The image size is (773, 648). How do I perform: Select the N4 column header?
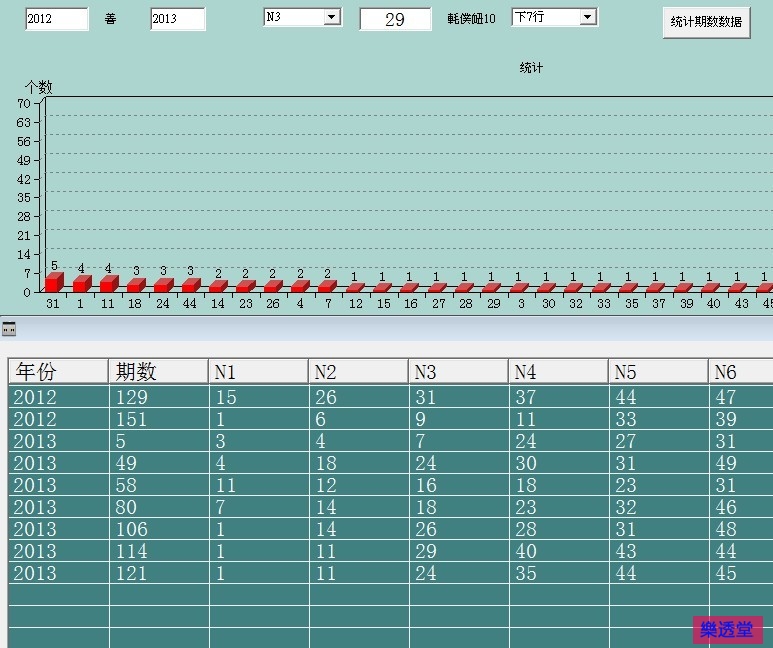pyautogui.click(x=558, y=372)
